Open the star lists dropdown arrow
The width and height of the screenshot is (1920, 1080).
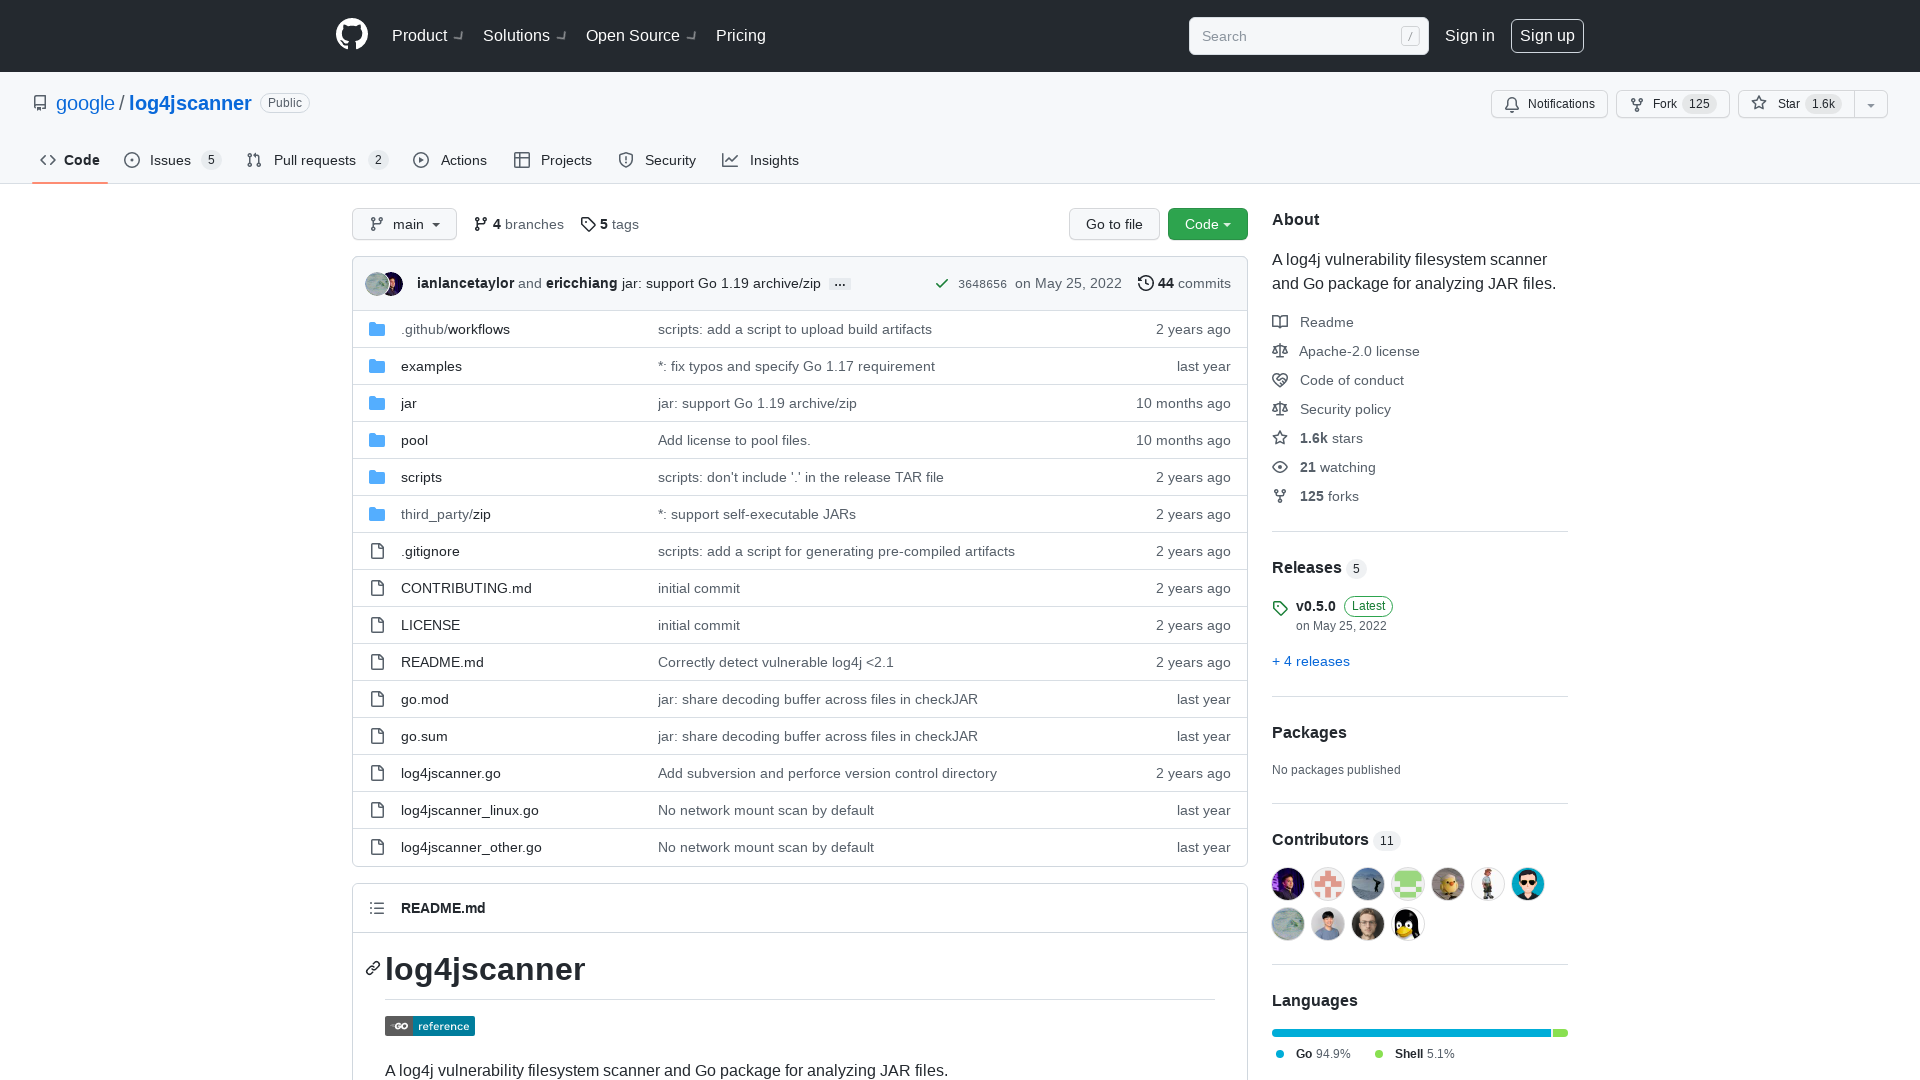click(x=1871, y=104)
